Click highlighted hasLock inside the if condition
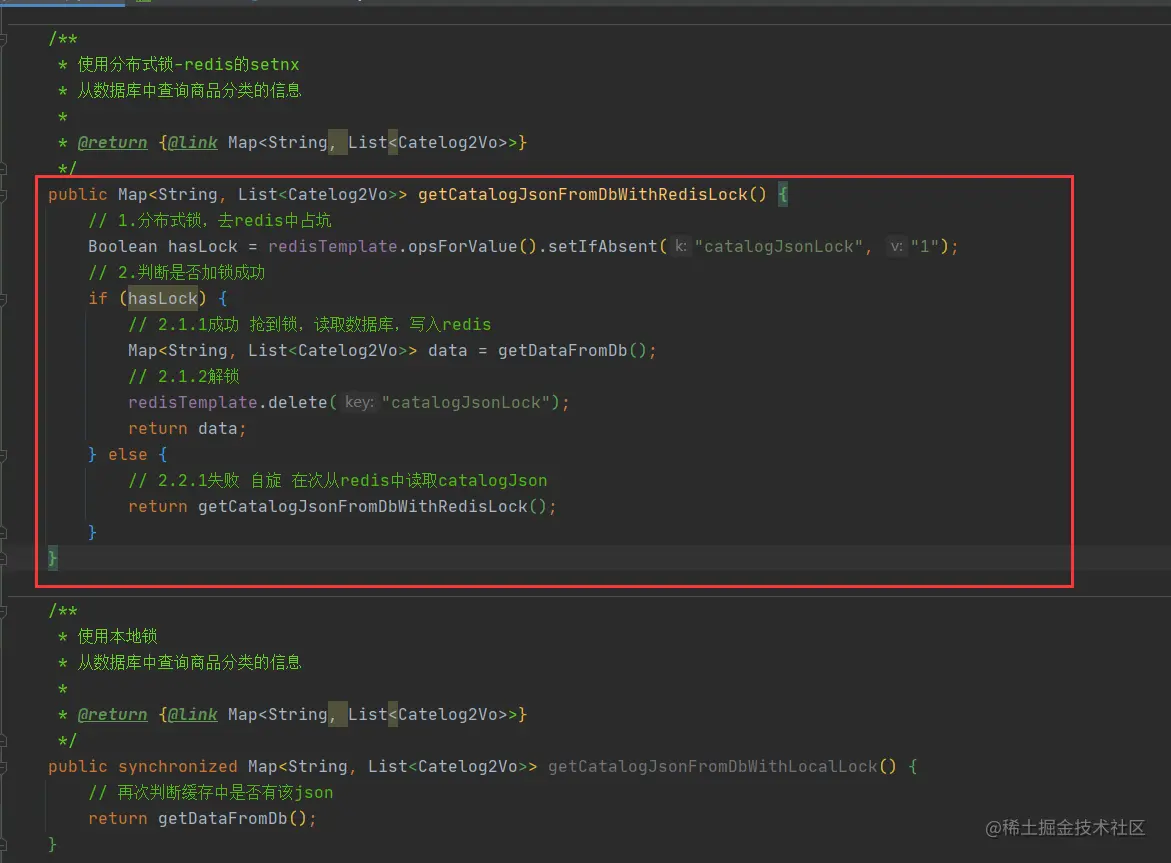This screenshot has width=1171, height=863. pyautogui.click(x=163, y=299)
